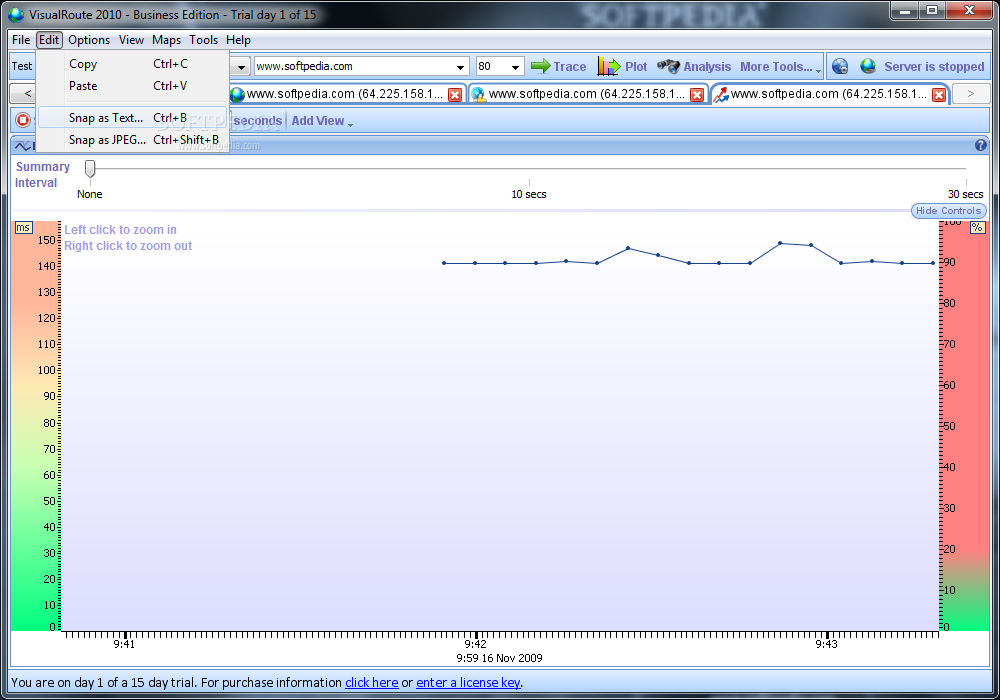Close the open Edit menu
1000x700 pixels.
(49, 40)
